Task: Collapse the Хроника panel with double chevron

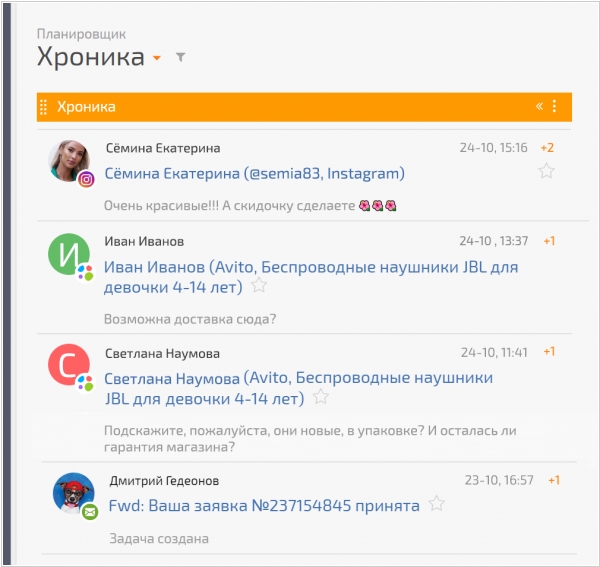Action: coord(540,106)
